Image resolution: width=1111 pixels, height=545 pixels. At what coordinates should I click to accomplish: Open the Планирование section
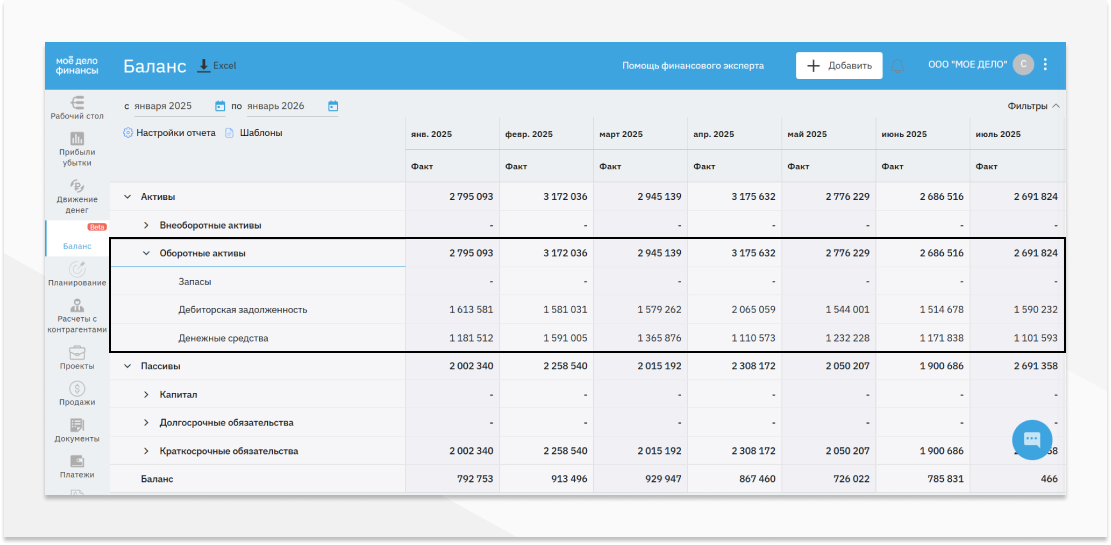[77, 275]
